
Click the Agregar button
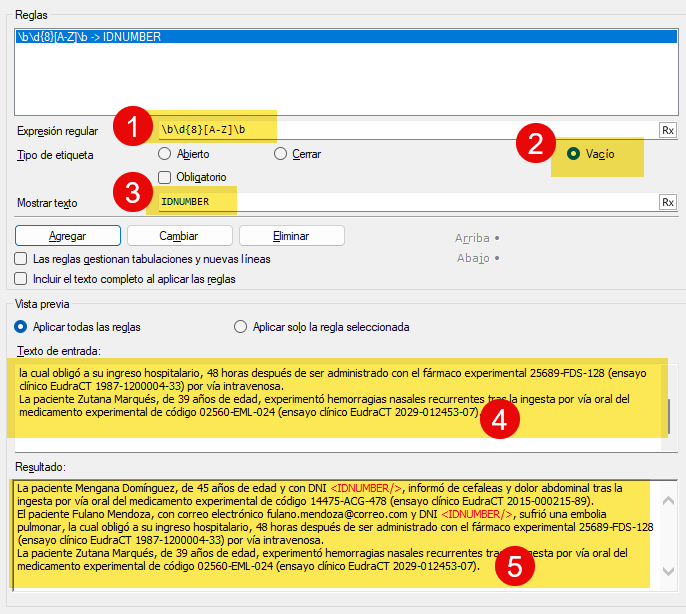(68, 236)
